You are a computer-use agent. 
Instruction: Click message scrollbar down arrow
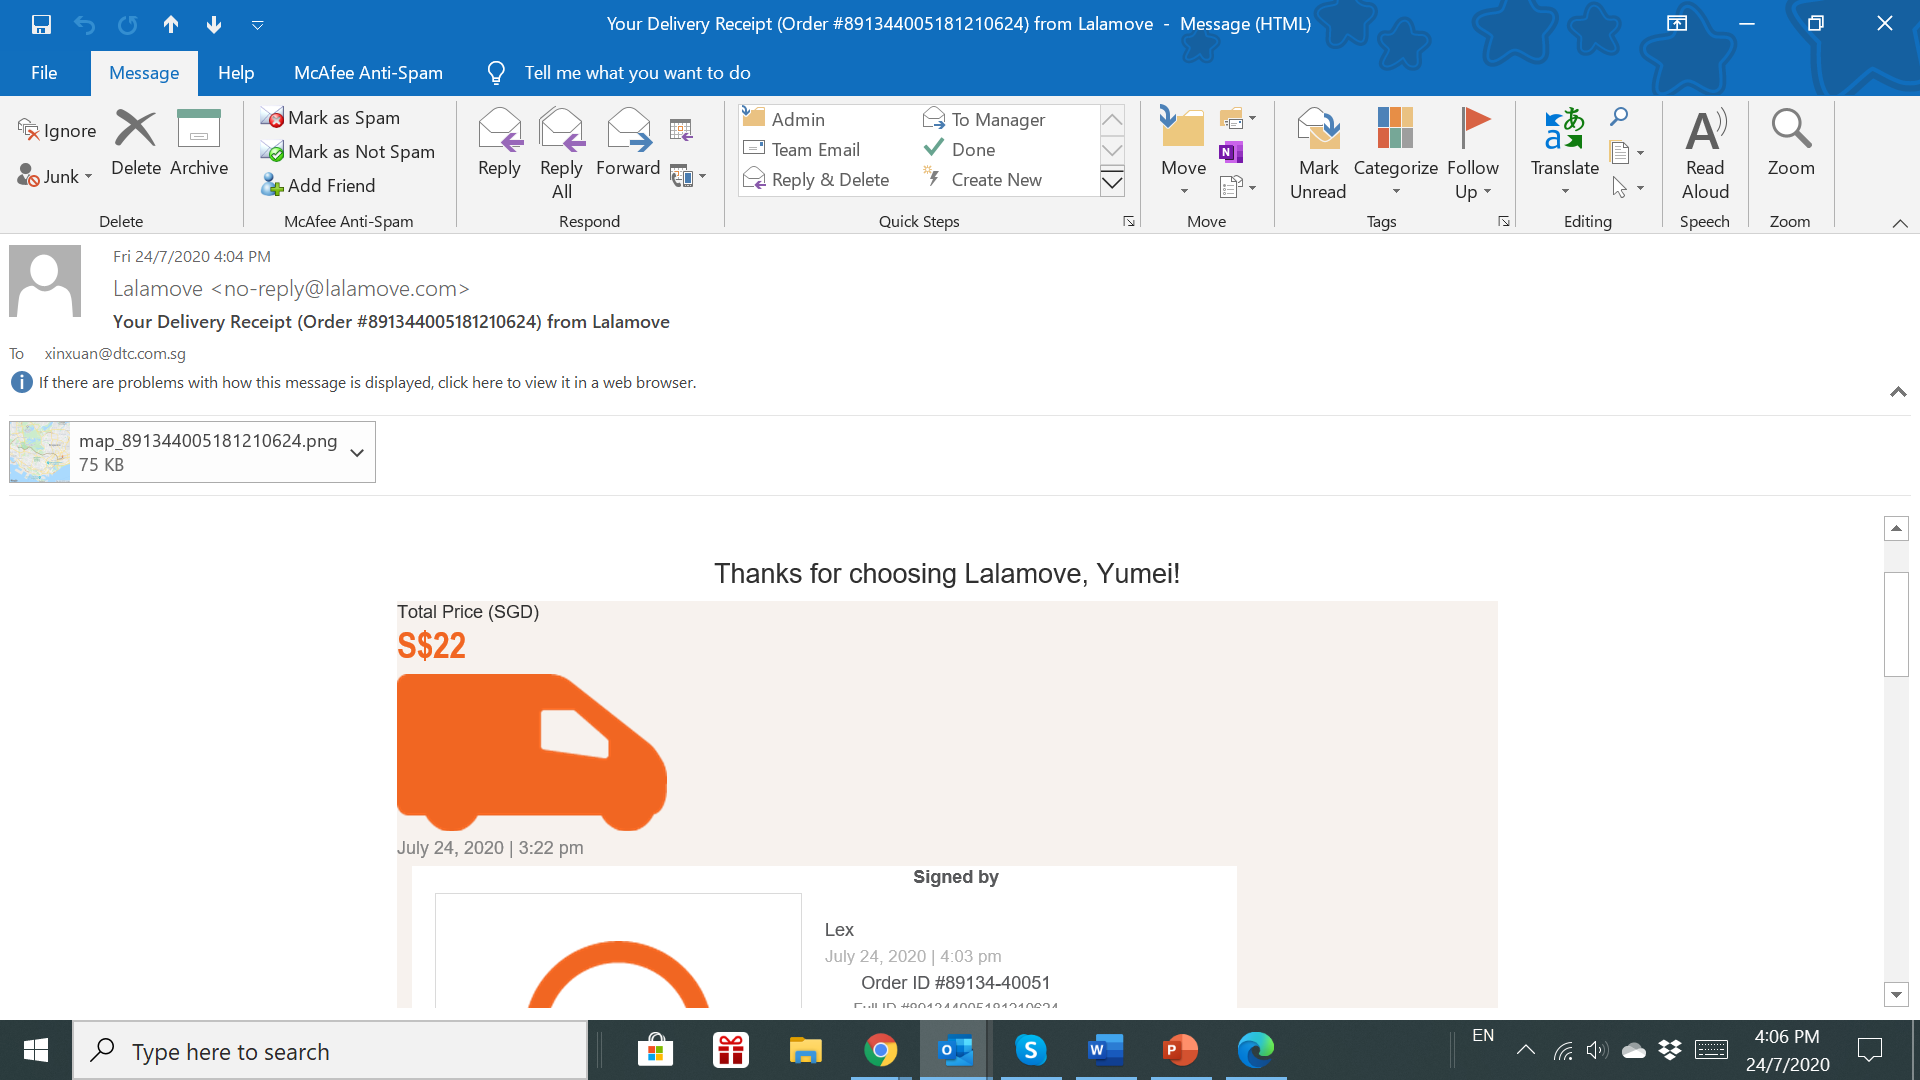(1896, 994)
